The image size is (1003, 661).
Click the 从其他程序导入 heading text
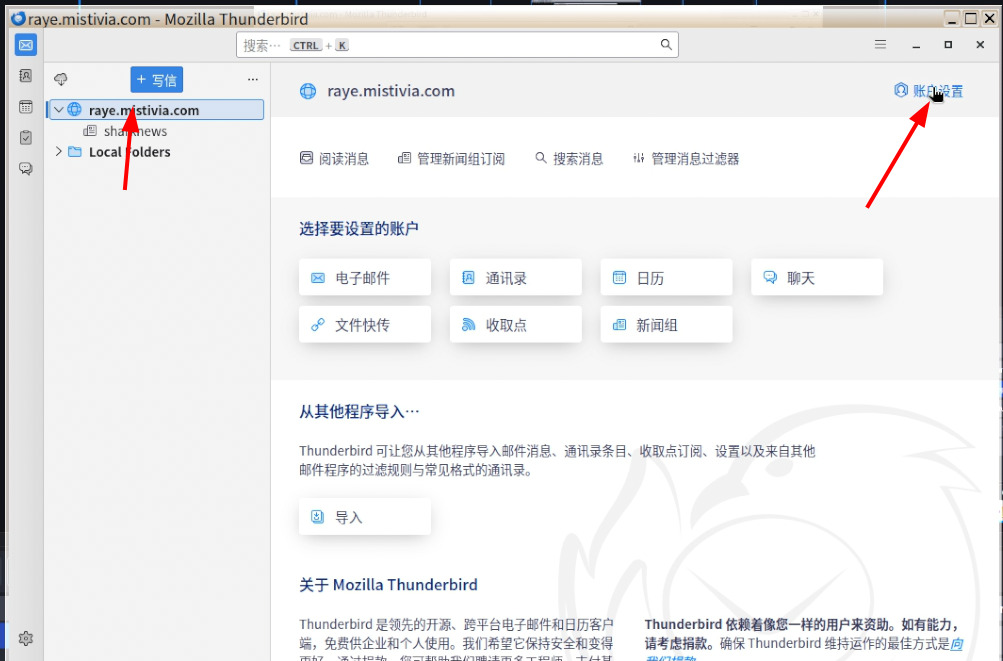pos(359,411)
